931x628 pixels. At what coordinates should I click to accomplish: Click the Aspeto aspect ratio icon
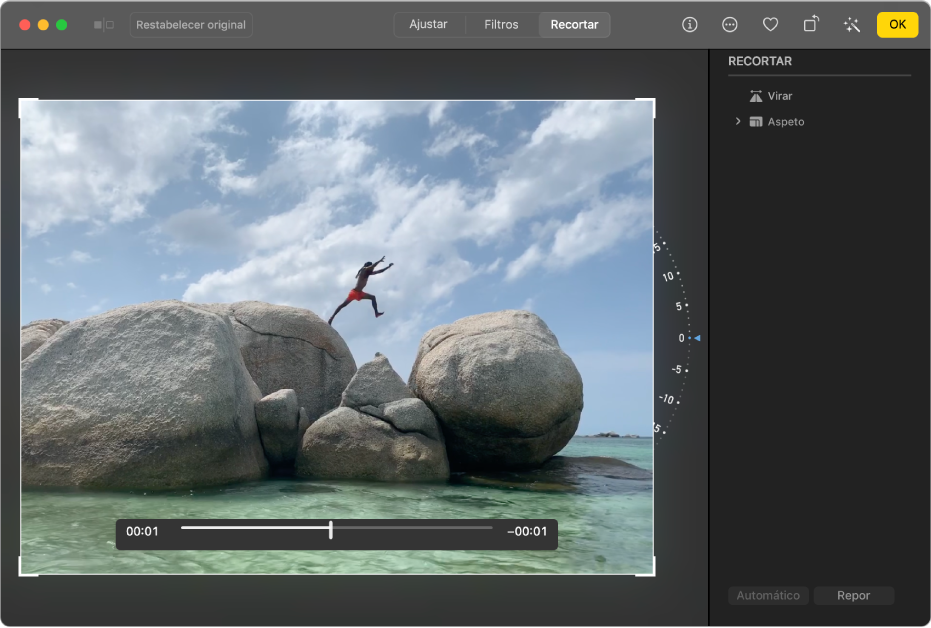[x=756, y=122]
